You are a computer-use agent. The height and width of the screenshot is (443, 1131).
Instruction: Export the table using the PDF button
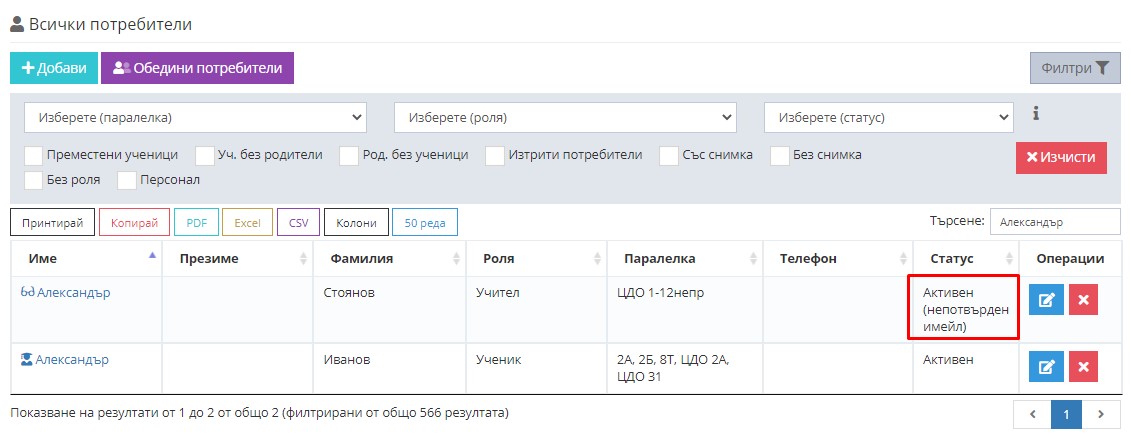point(195,223)
